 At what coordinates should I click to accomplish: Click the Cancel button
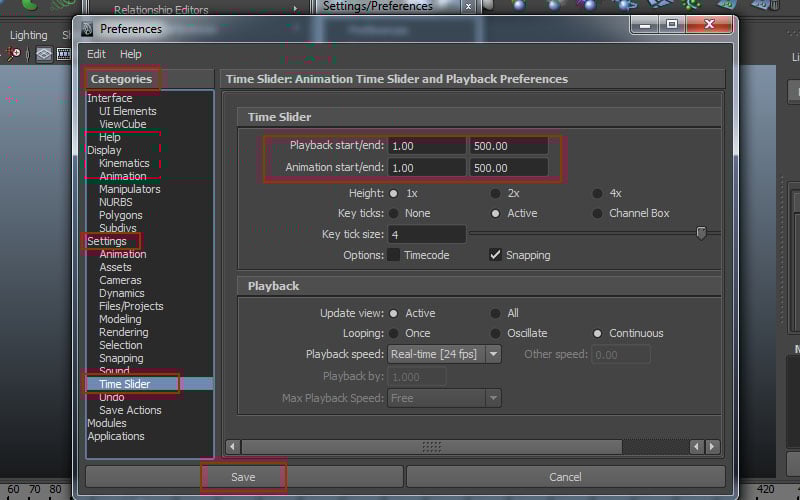point(565,477)
